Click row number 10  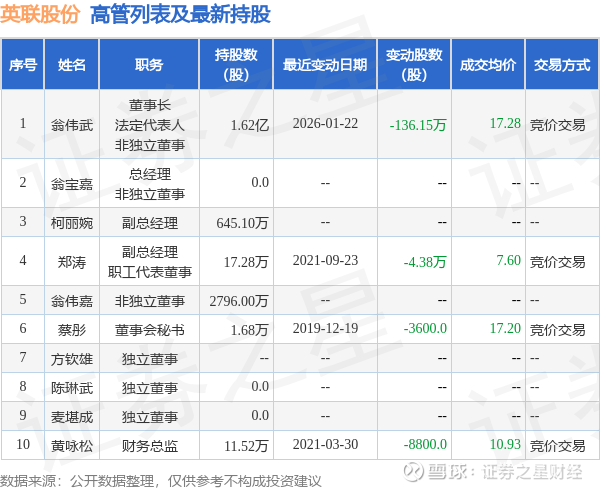[23, 444]
